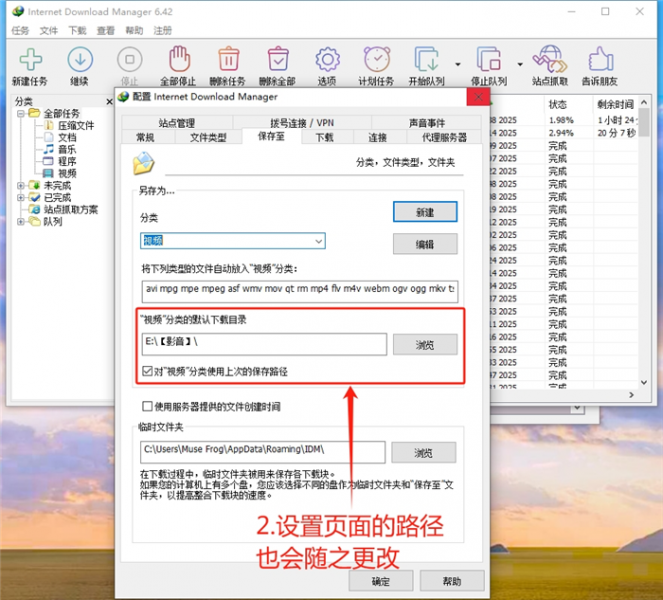Select 压缩文件 category in tree

pos(76,126)
